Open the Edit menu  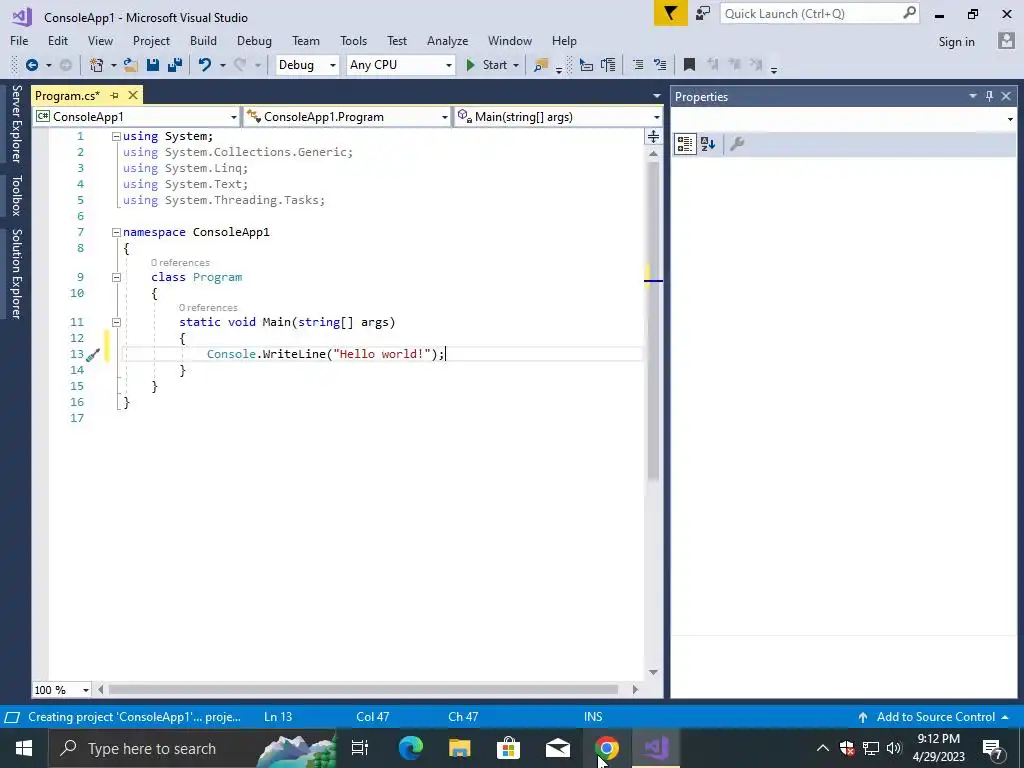pos(57,40)
